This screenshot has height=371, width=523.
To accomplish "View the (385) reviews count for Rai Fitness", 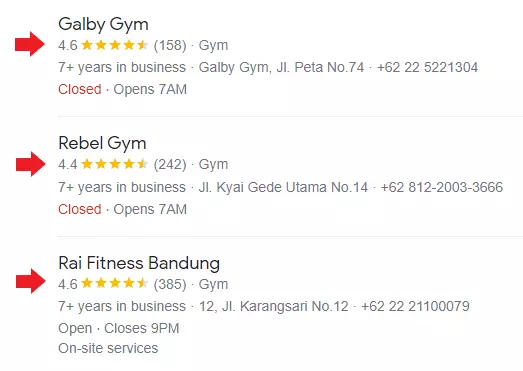I will click(170, 284).
